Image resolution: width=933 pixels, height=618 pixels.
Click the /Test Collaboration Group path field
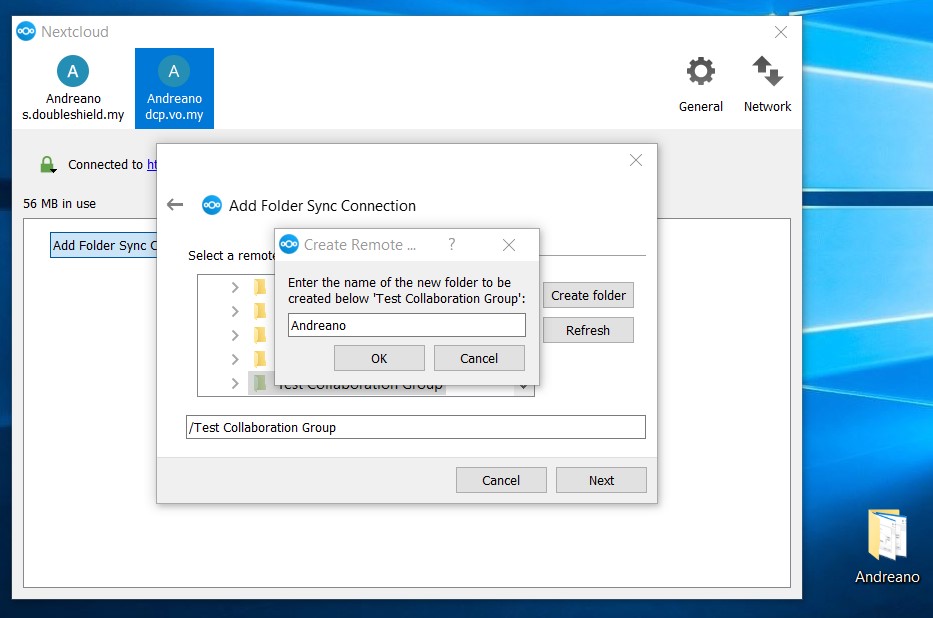pos(415,427)
